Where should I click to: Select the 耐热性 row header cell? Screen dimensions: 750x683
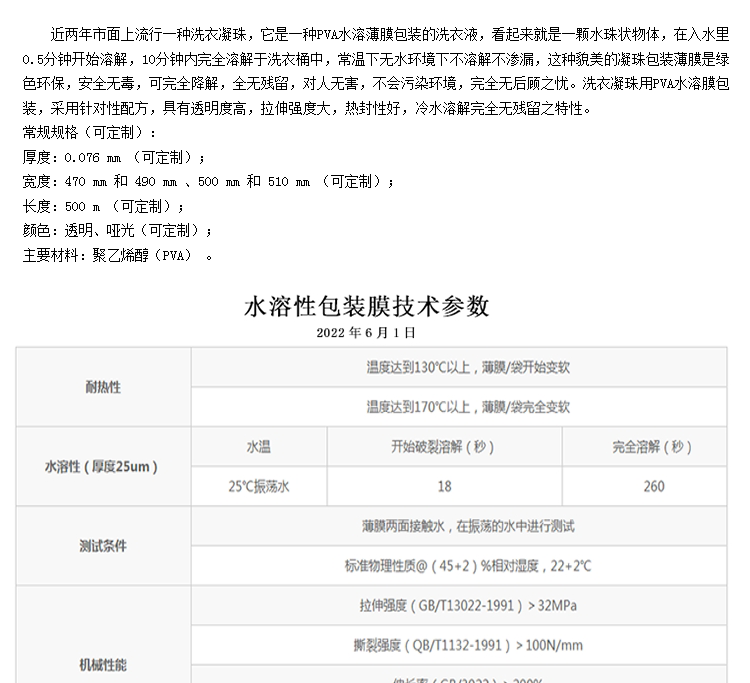click(x=101, y=386)
